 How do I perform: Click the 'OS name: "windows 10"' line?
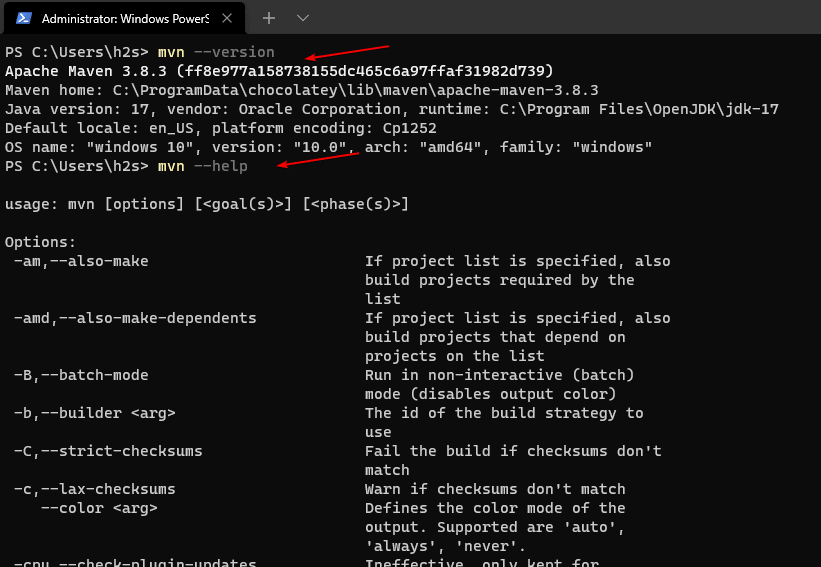(x=328, y=147)
